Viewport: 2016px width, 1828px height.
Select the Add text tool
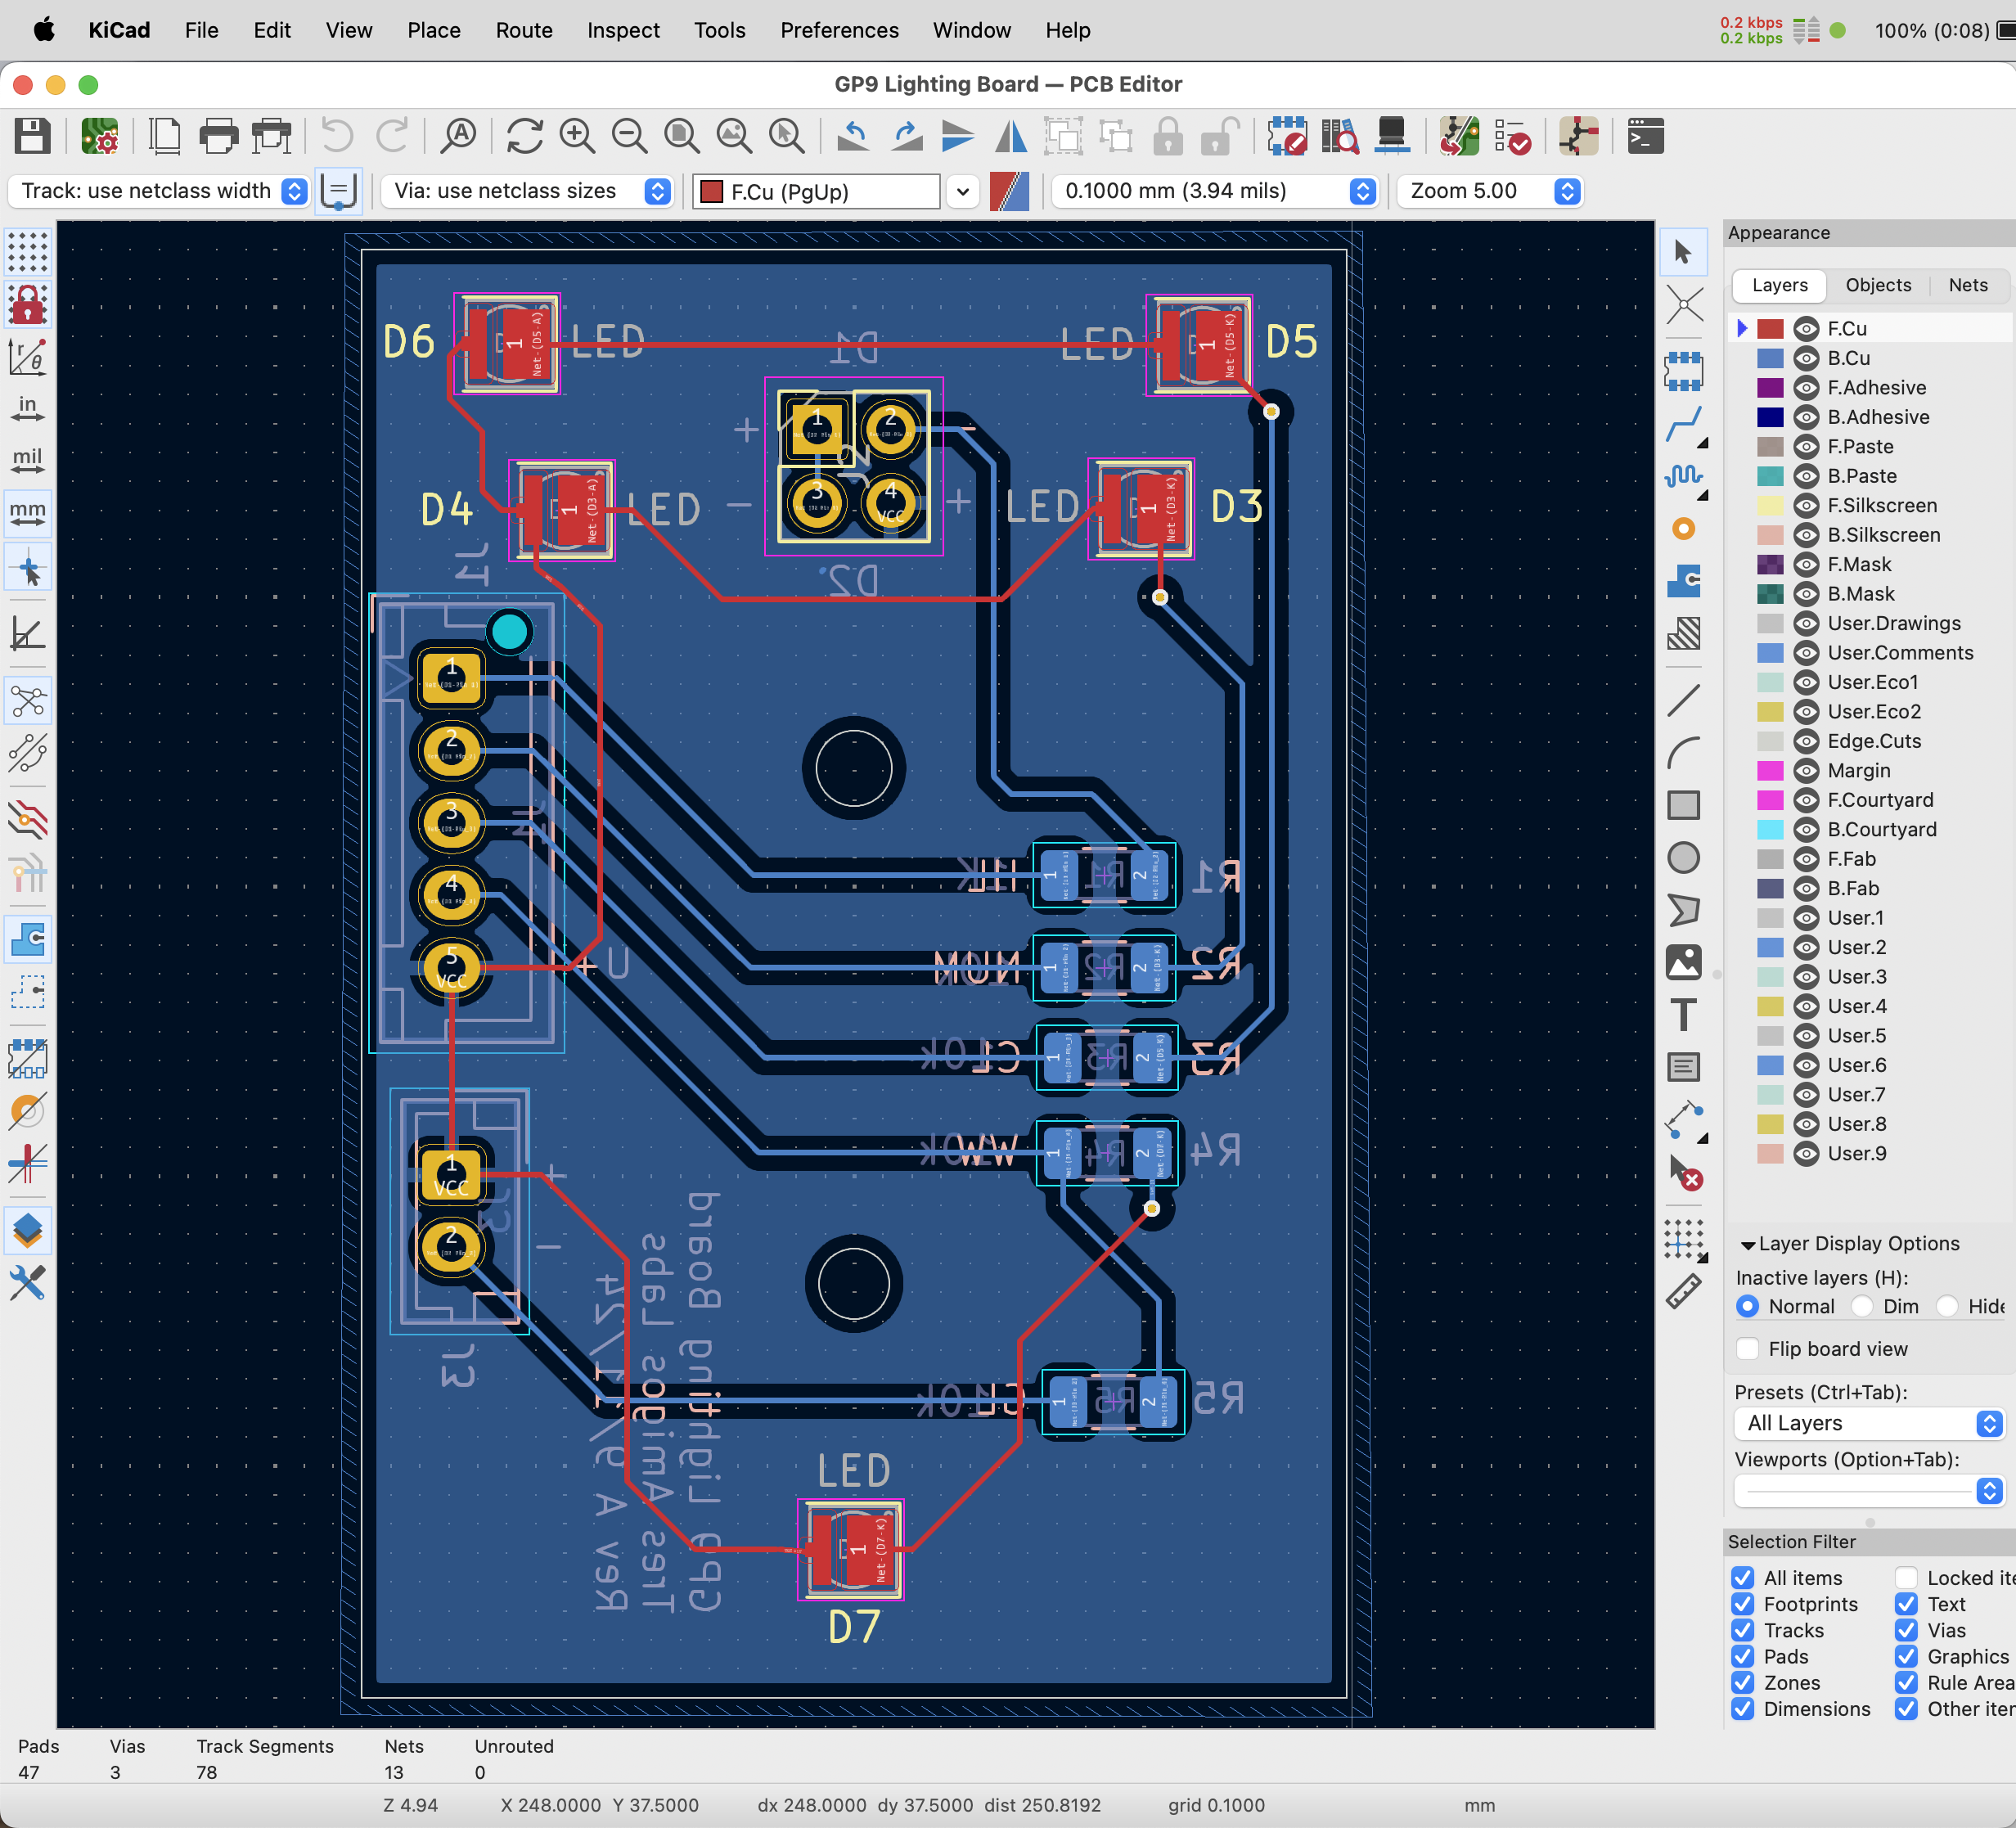point(1684,1015)
